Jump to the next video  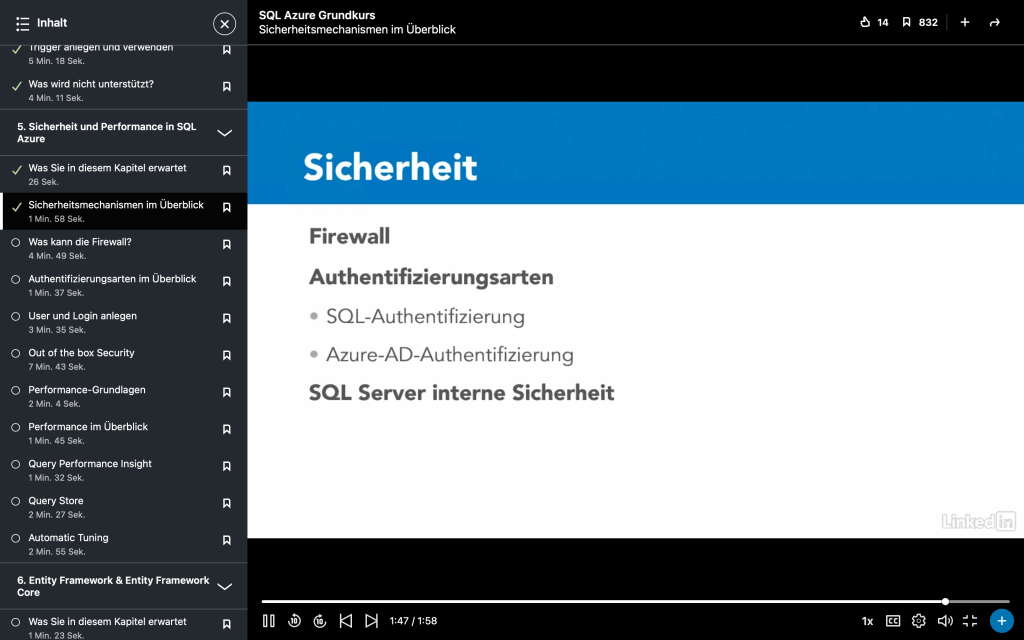pos(371,621)
